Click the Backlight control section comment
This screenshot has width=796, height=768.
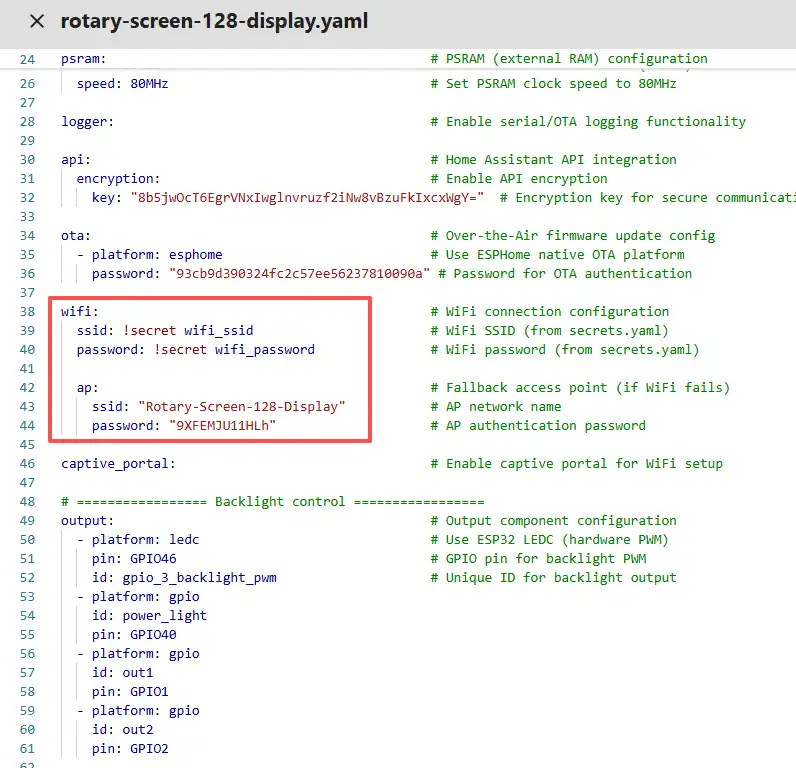coord(272,501)
